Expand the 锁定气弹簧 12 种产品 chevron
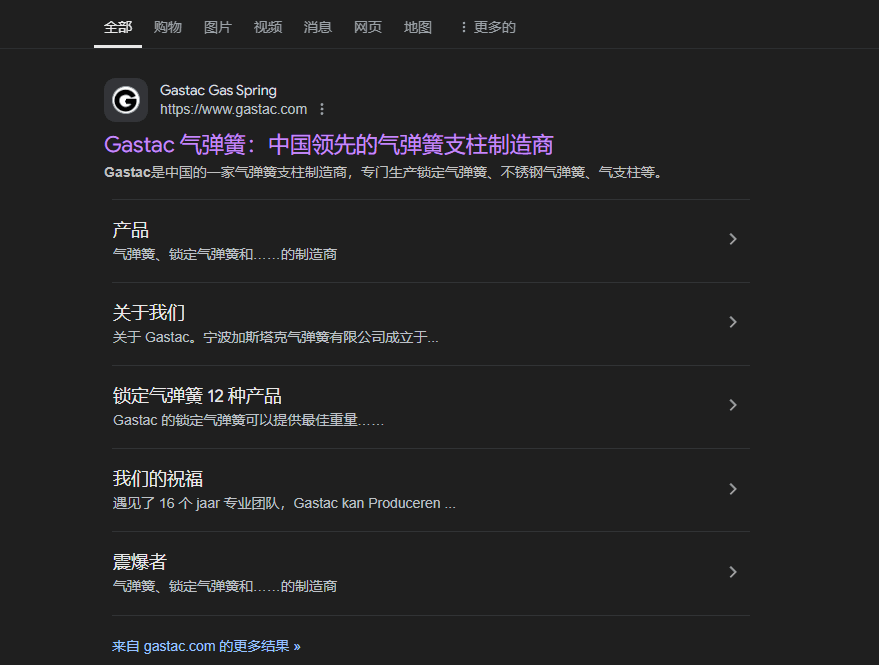879x665 pixels. 733,405
